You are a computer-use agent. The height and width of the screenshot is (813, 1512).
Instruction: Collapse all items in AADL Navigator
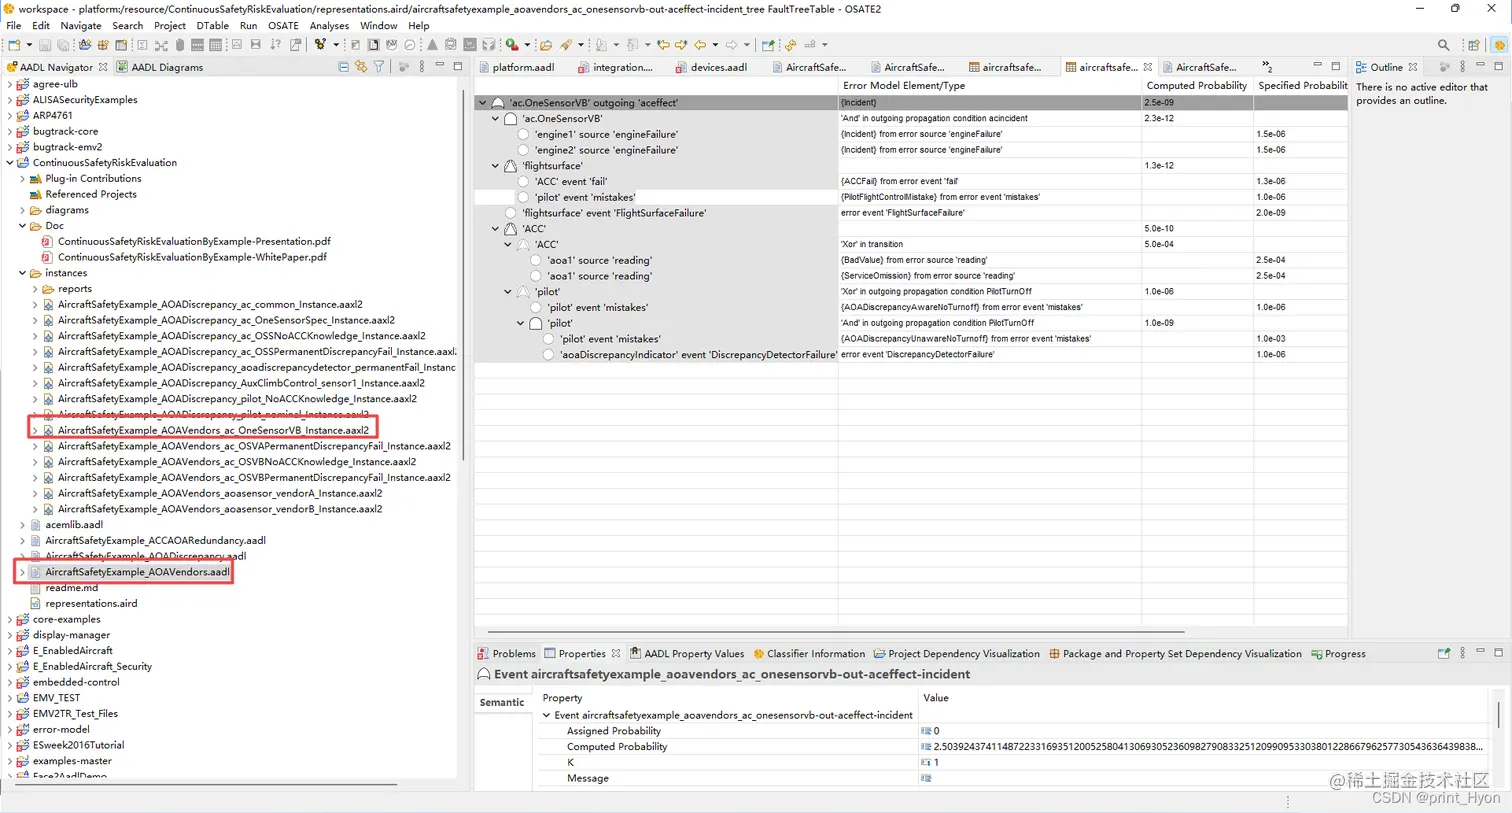[x=343, y=67]
